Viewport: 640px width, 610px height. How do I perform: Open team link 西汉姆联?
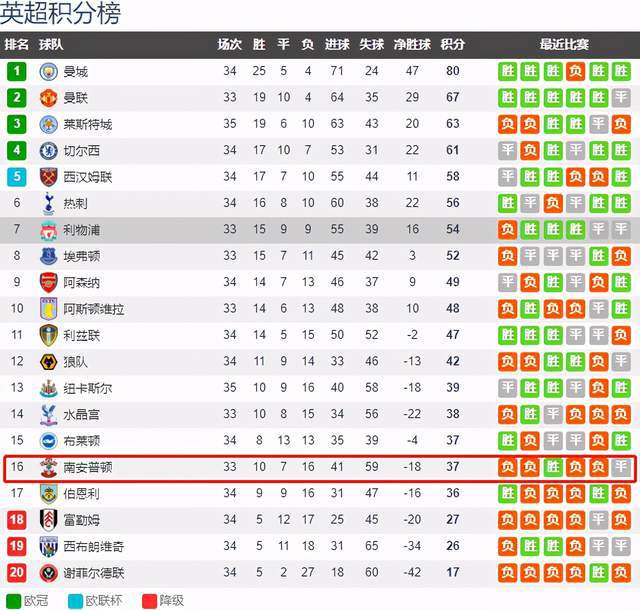(87, 177)
